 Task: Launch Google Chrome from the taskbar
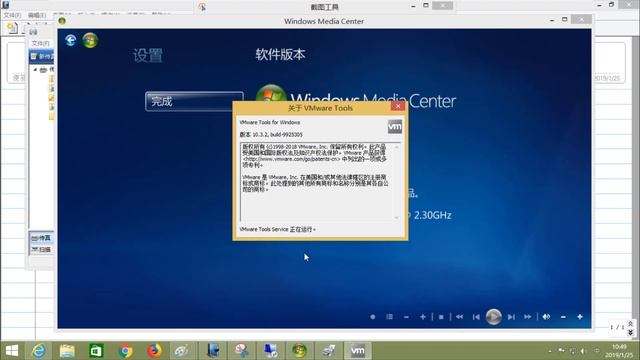point(125,351)
